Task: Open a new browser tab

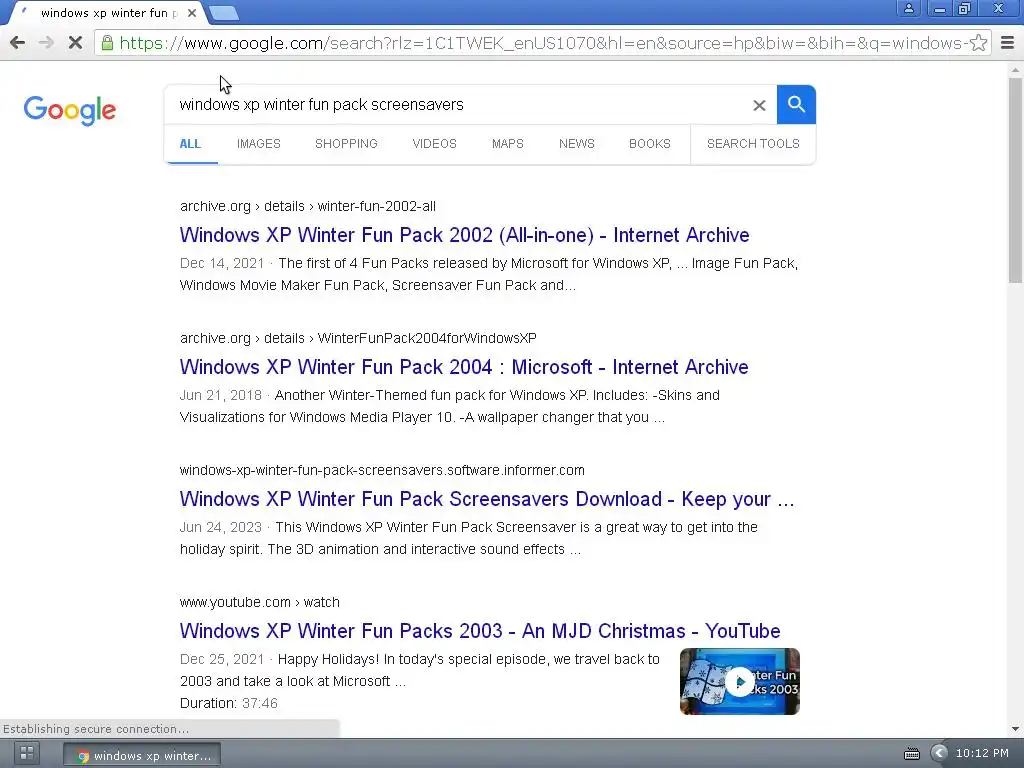Action: pyautogui.click(x=224, y=13)
